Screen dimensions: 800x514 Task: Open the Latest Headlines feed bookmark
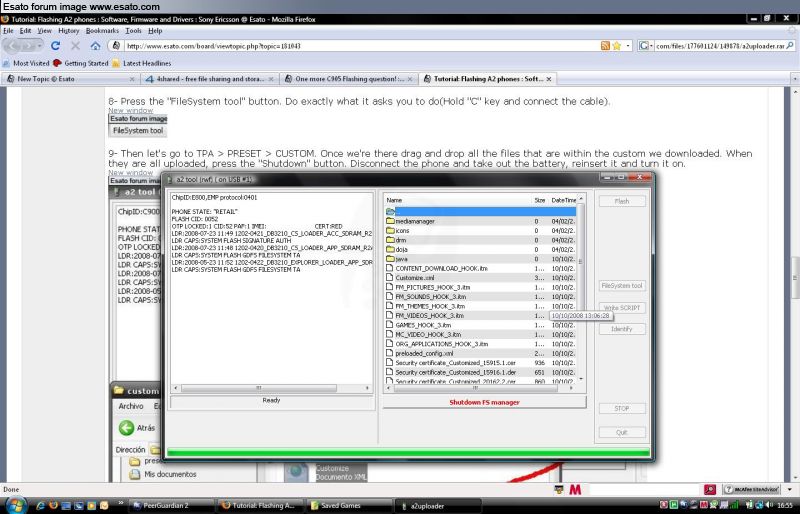pos(141,63)
